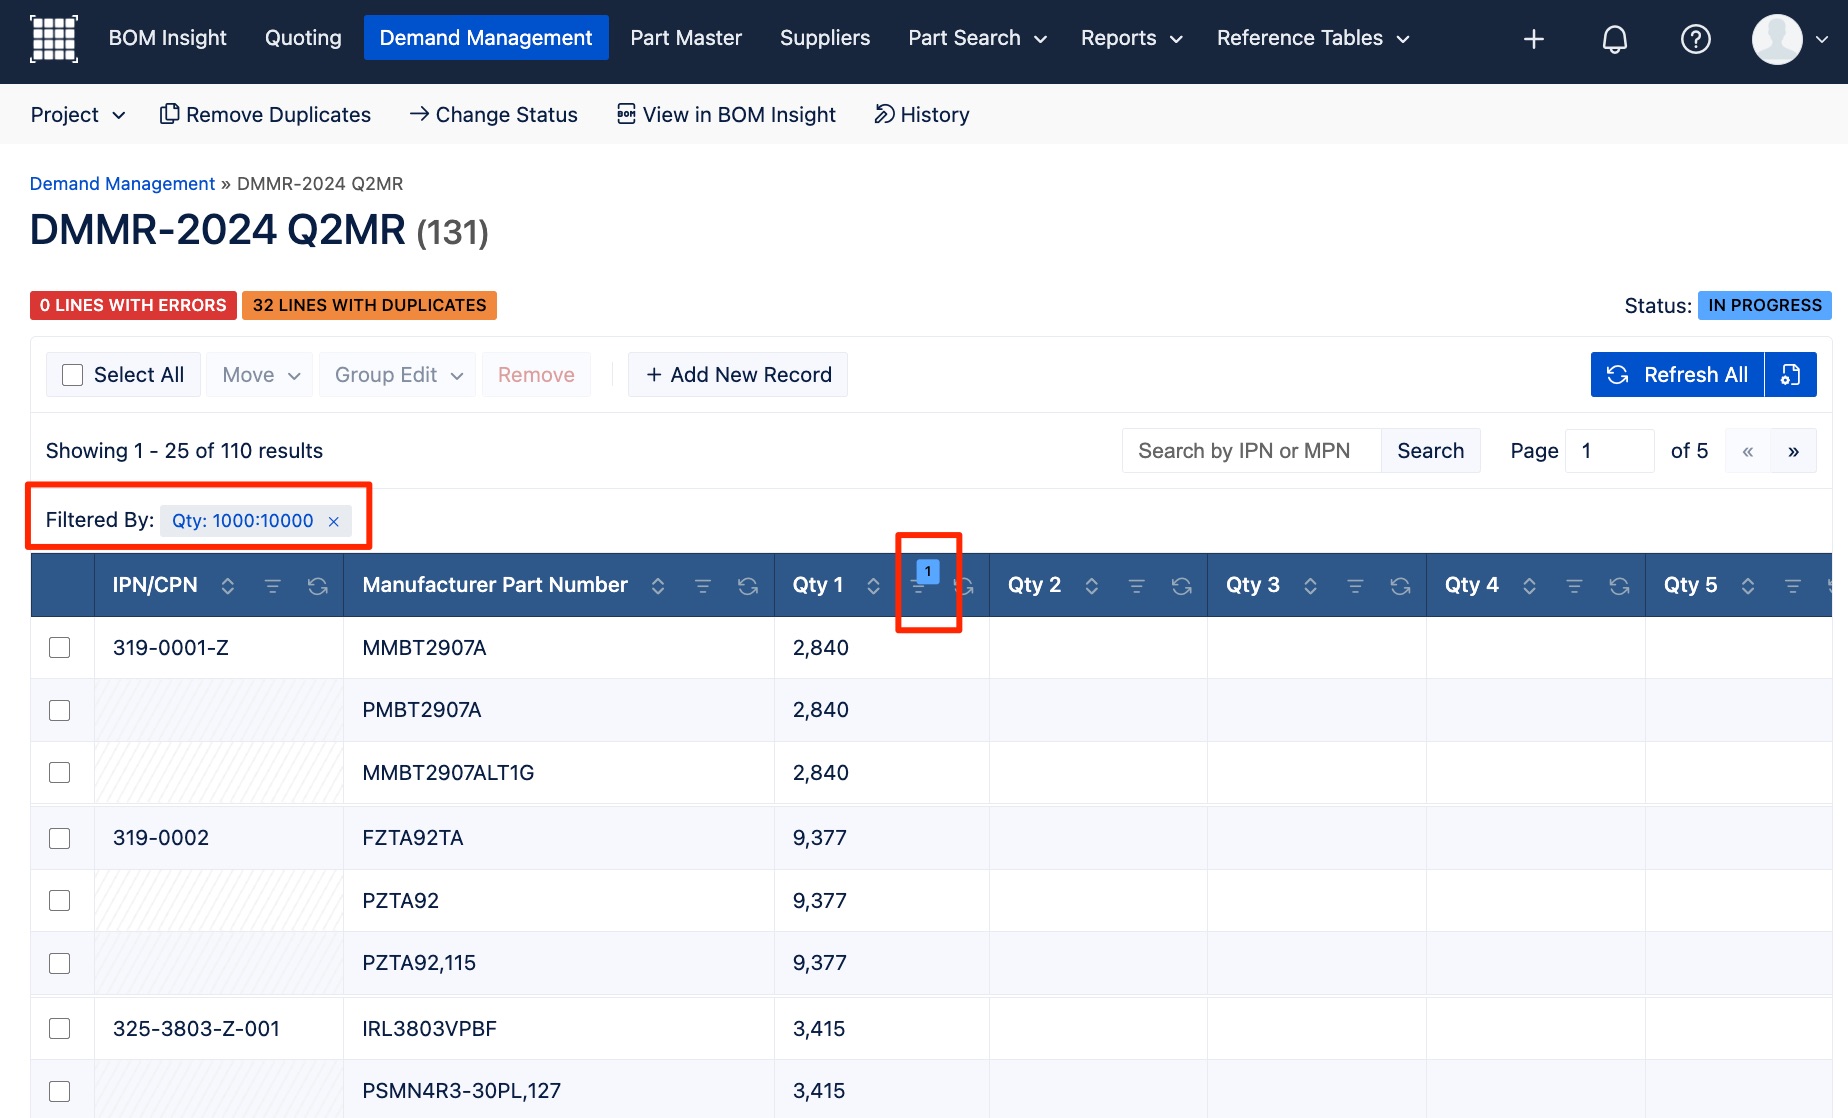Click the 0 Lines With Errors badge
The width and height of the screenshot is (1848, 1118).
[133, 305]
